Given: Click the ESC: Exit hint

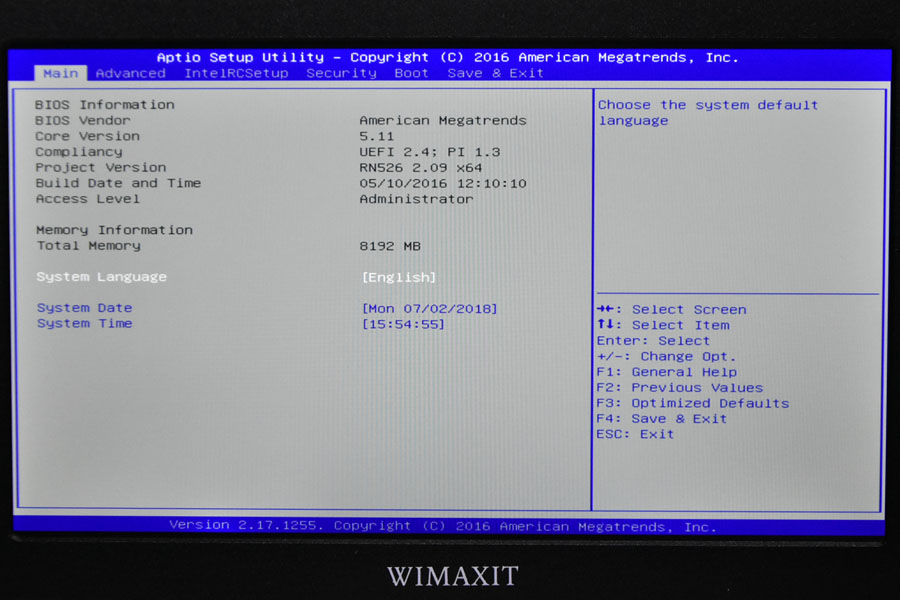Looking at the screenshot, I should click(635, 434).
